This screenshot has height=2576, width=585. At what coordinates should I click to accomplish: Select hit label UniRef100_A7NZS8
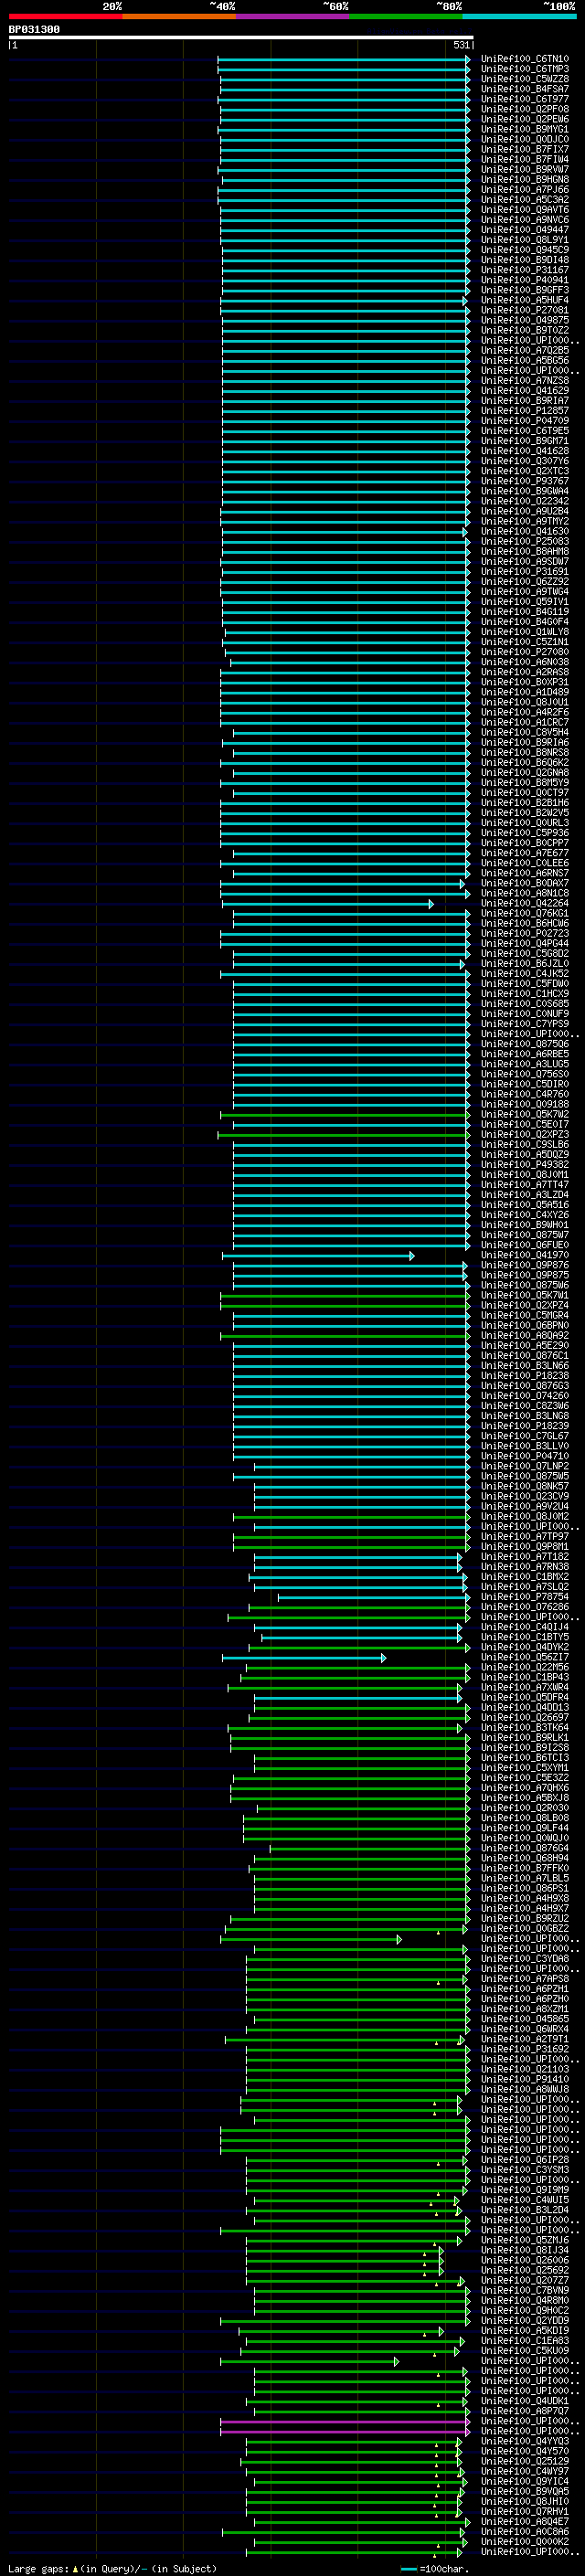(x=525, y=381)
